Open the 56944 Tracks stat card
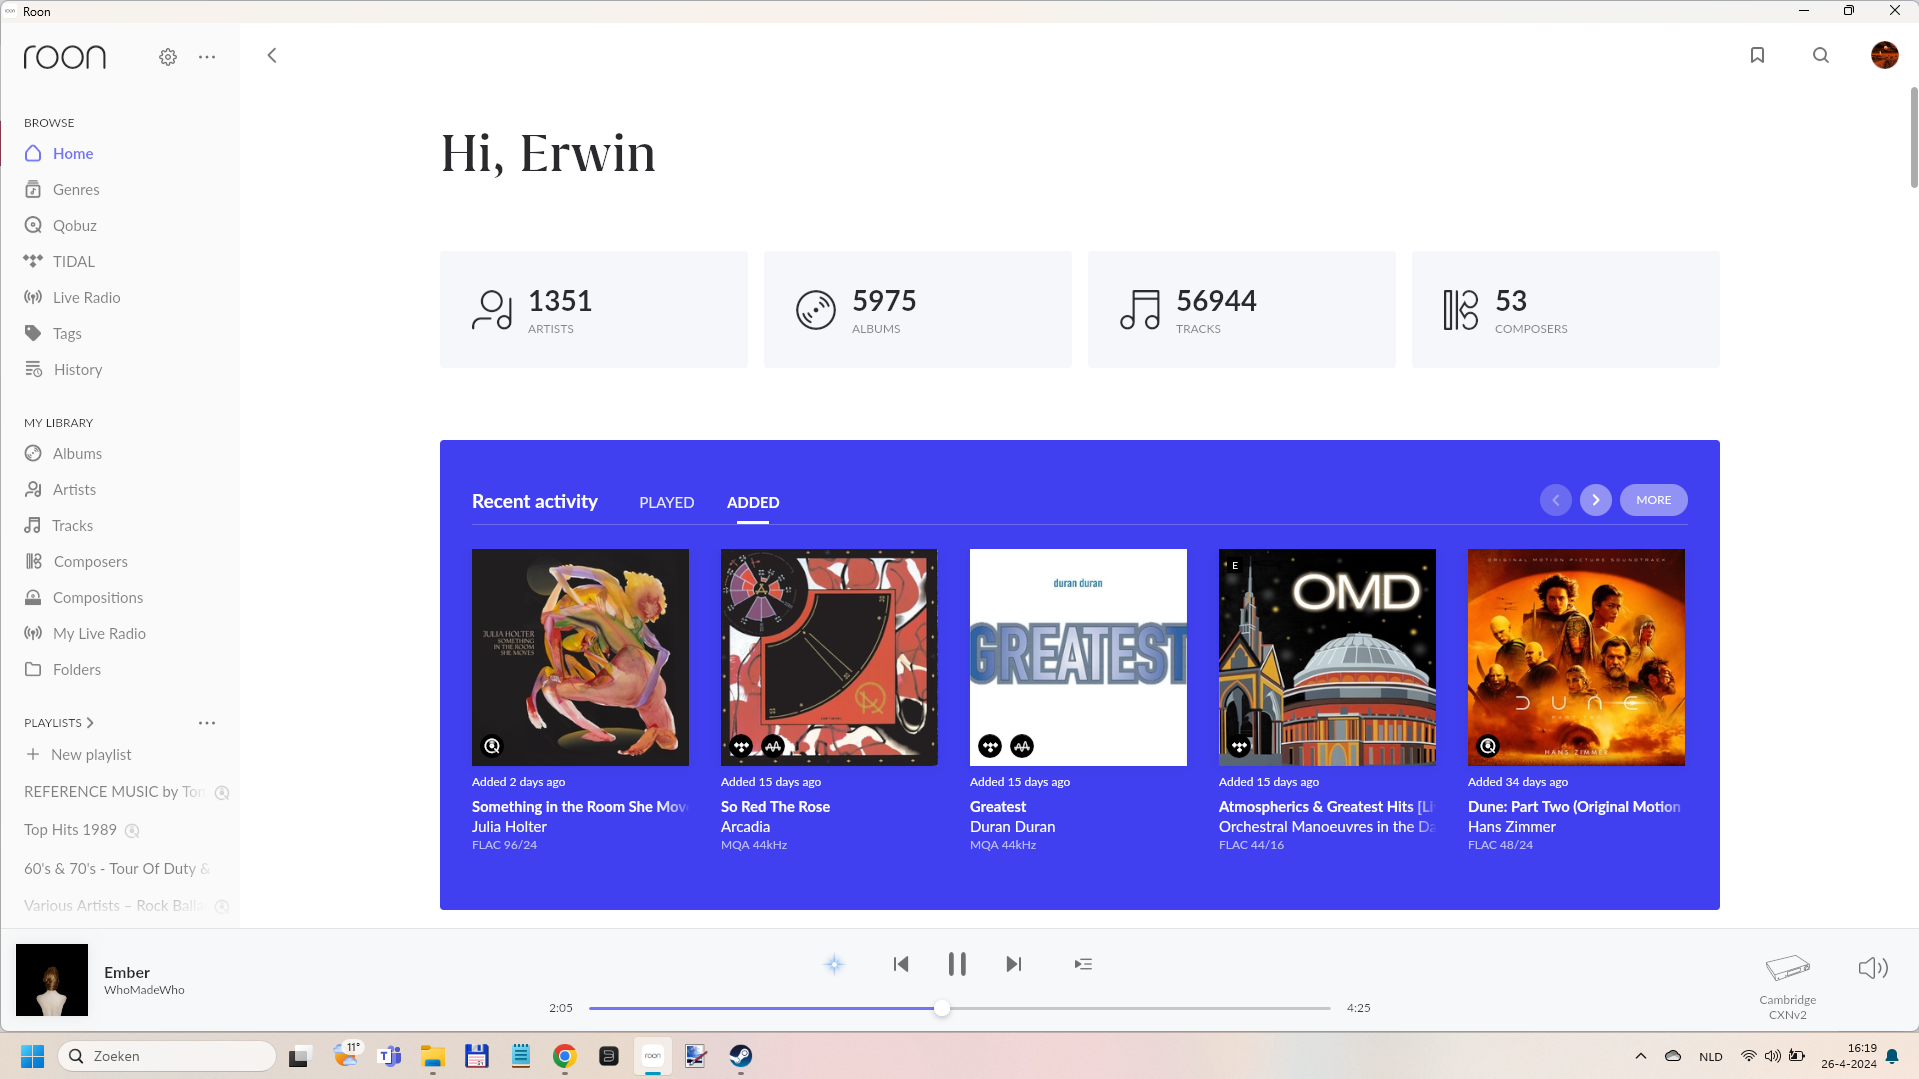This screenshot has width=1919, height=1079. click(1242, 309)
